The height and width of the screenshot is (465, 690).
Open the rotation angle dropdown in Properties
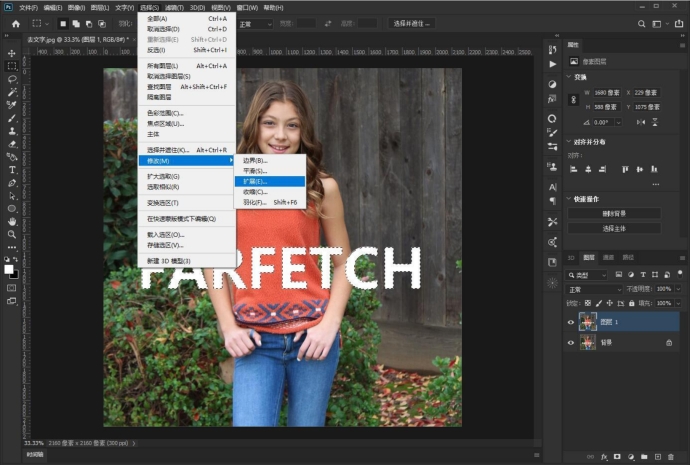pyautogui.click(x=618, y=122)
